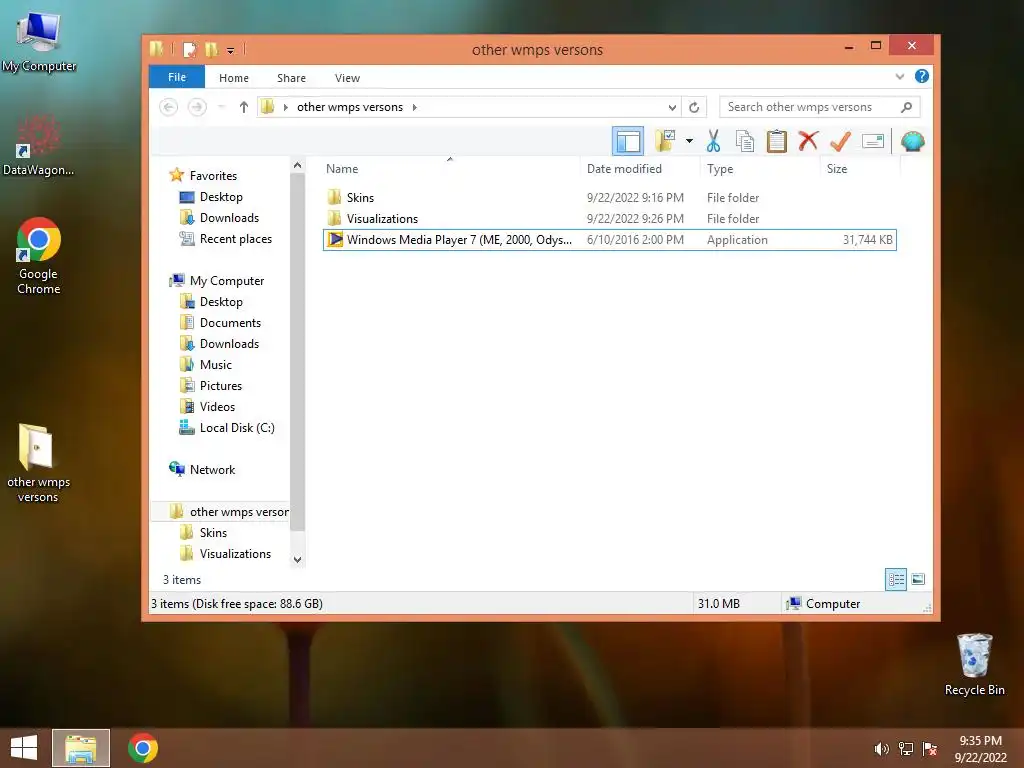This screenshot has height=768, width=1024.
Task: Open the File menu tab
Action: click(177, 77)
